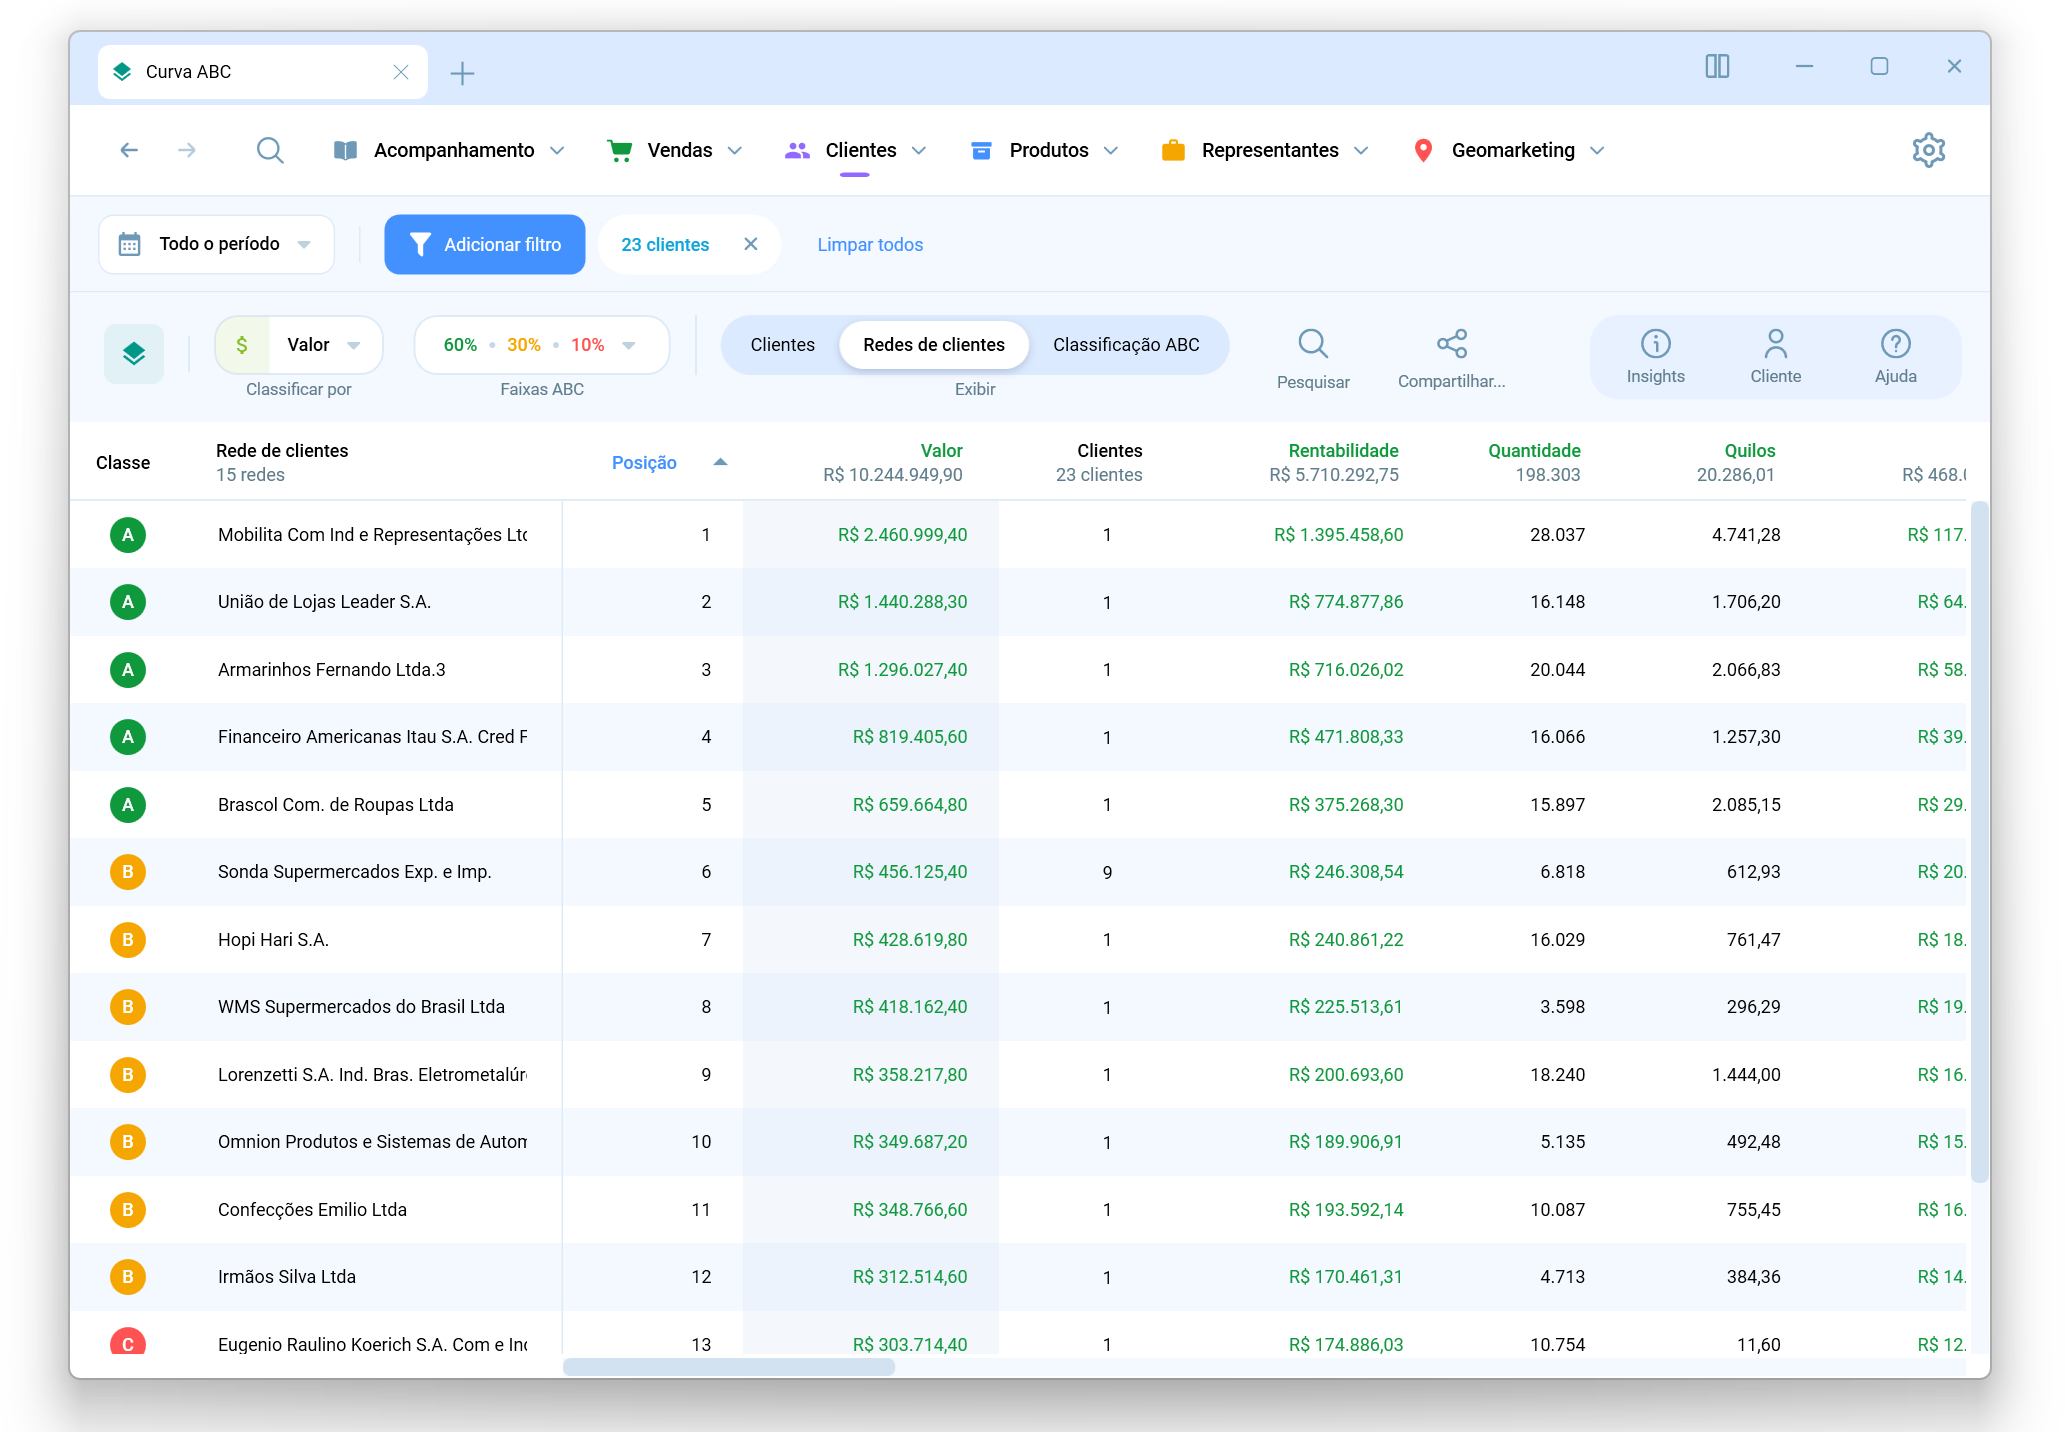Image resolution: width=2065 pixels, height=1432 pixels.
Task: Click the vertical scrollbar thumb
Action: (1978, 842)
